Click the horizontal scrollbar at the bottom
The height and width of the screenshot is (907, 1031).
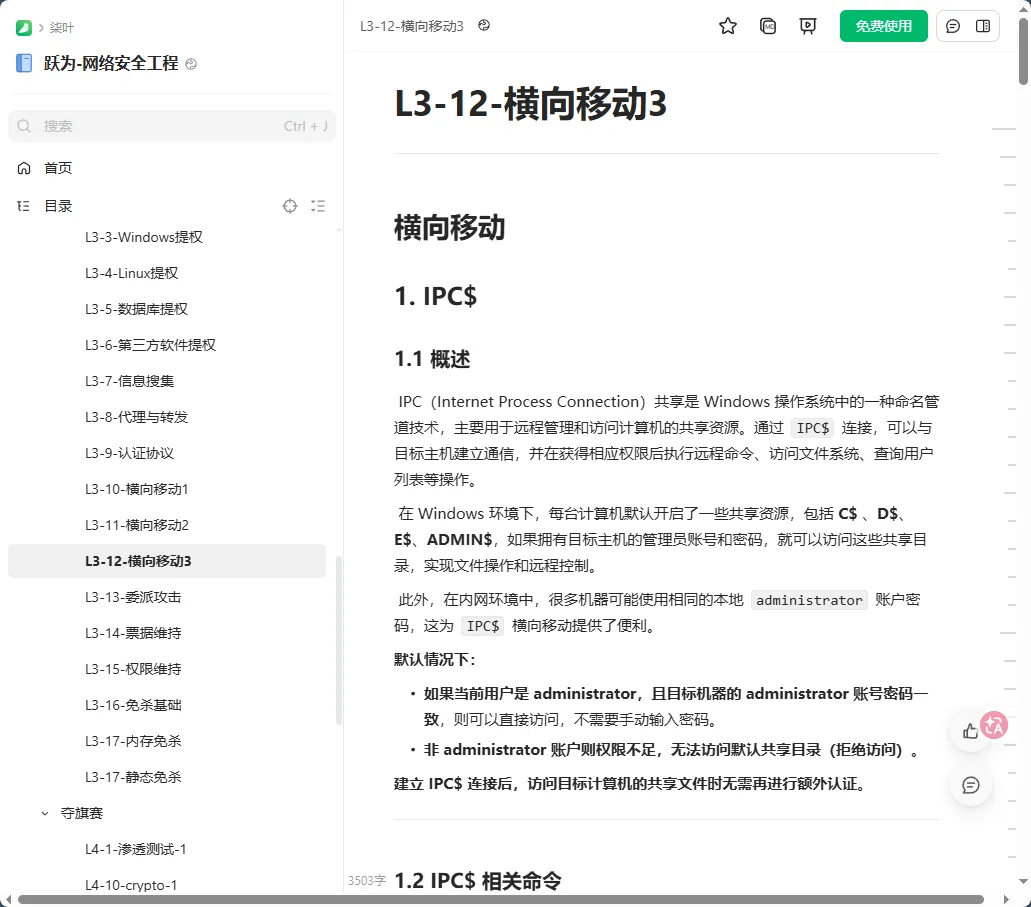[500, 899]
